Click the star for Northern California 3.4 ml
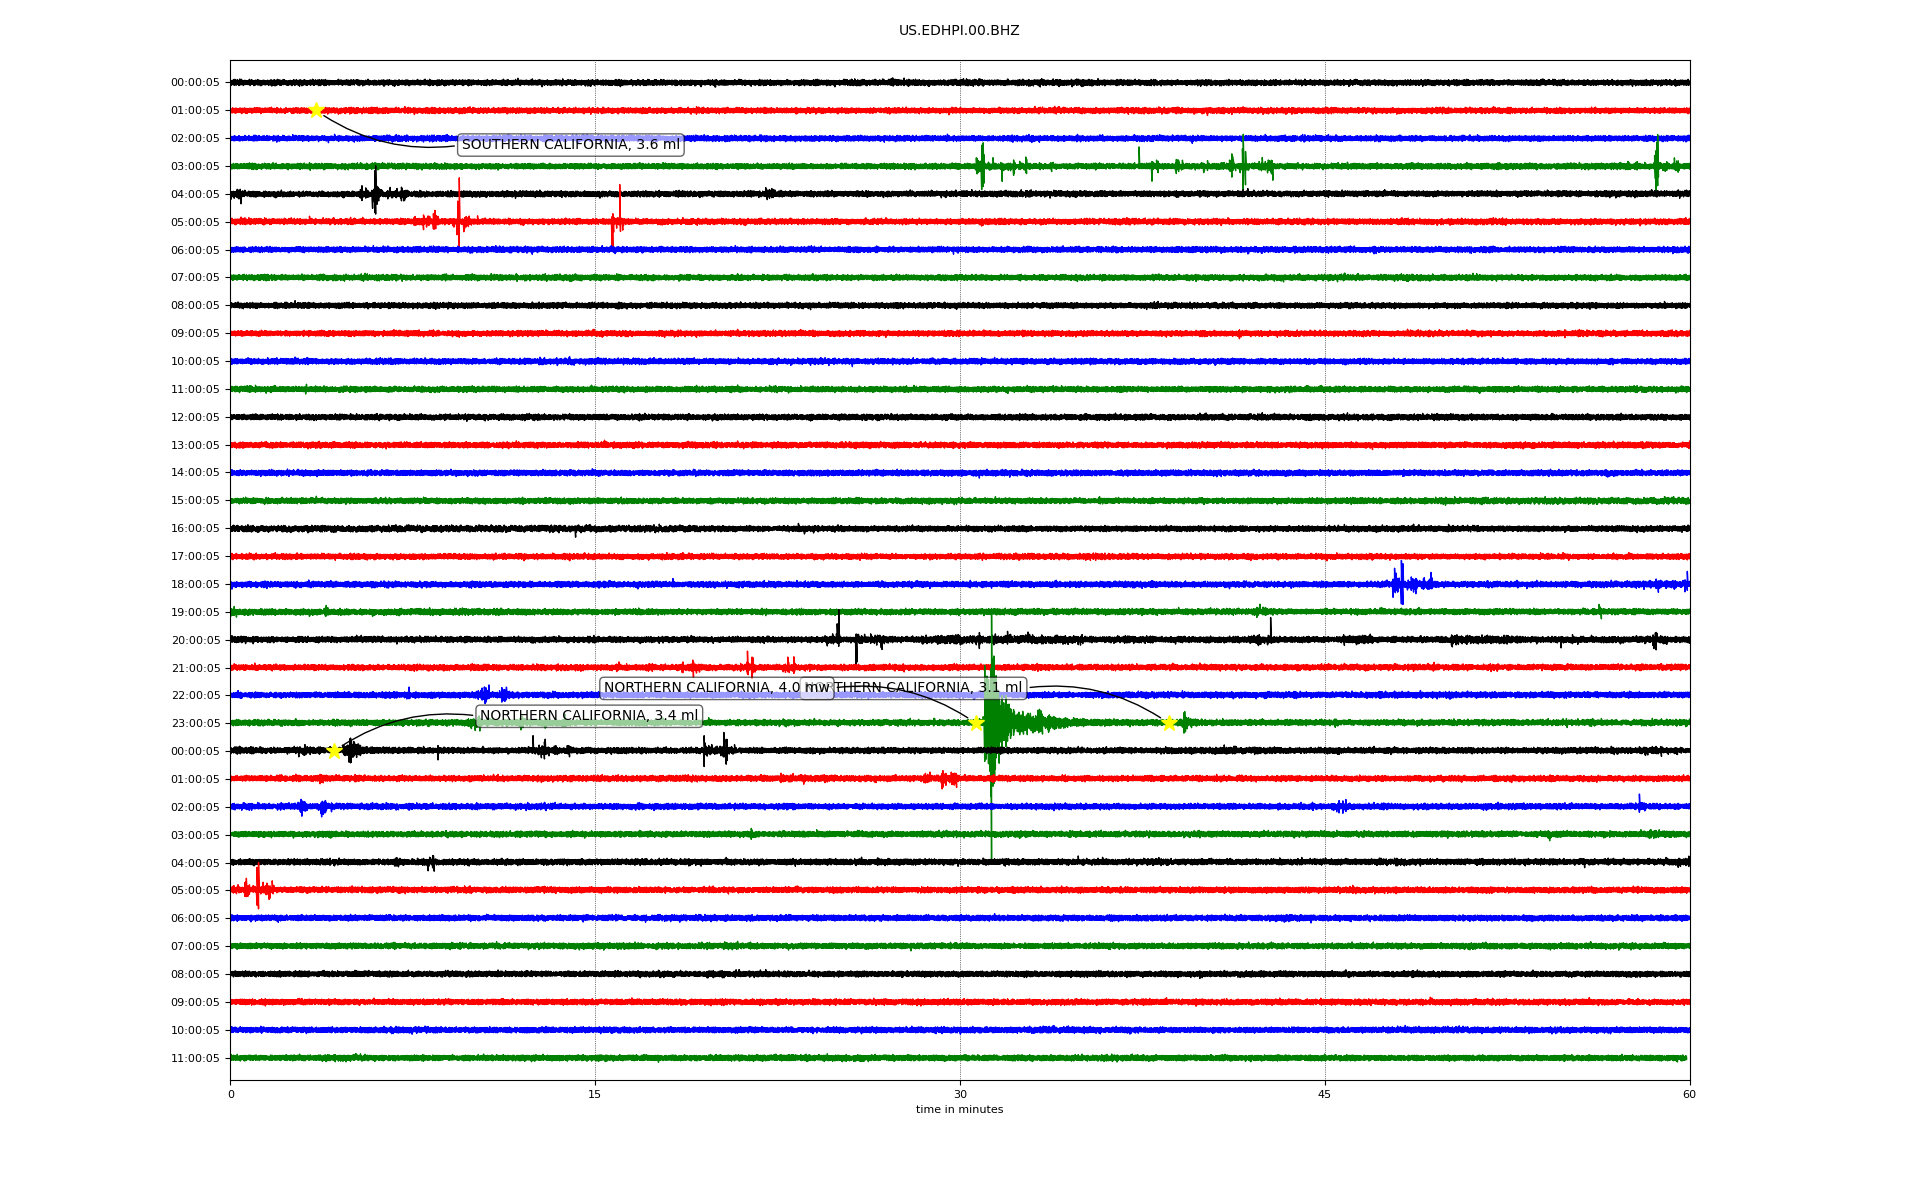The width and height of the screenshot is (1920, 1200). tap(334, 751)
